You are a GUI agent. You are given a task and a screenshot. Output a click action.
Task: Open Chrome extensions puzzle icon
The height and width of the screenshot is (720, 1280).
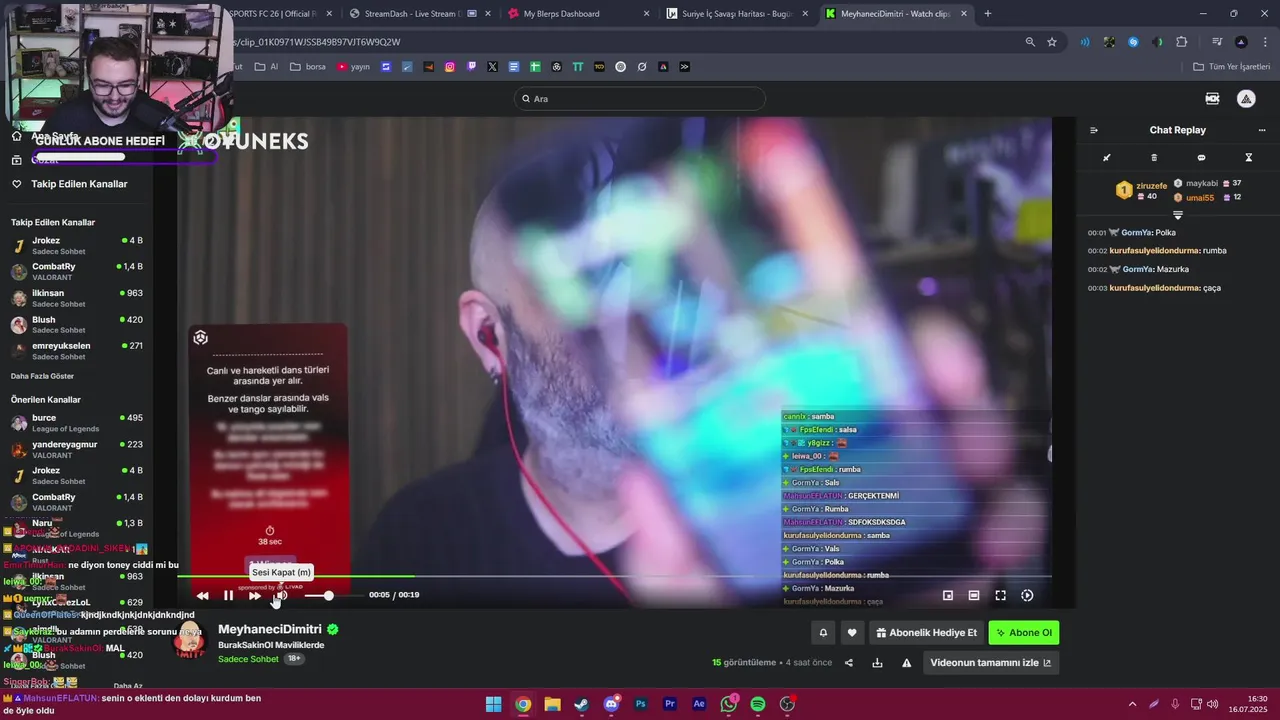click(1182, 42)
